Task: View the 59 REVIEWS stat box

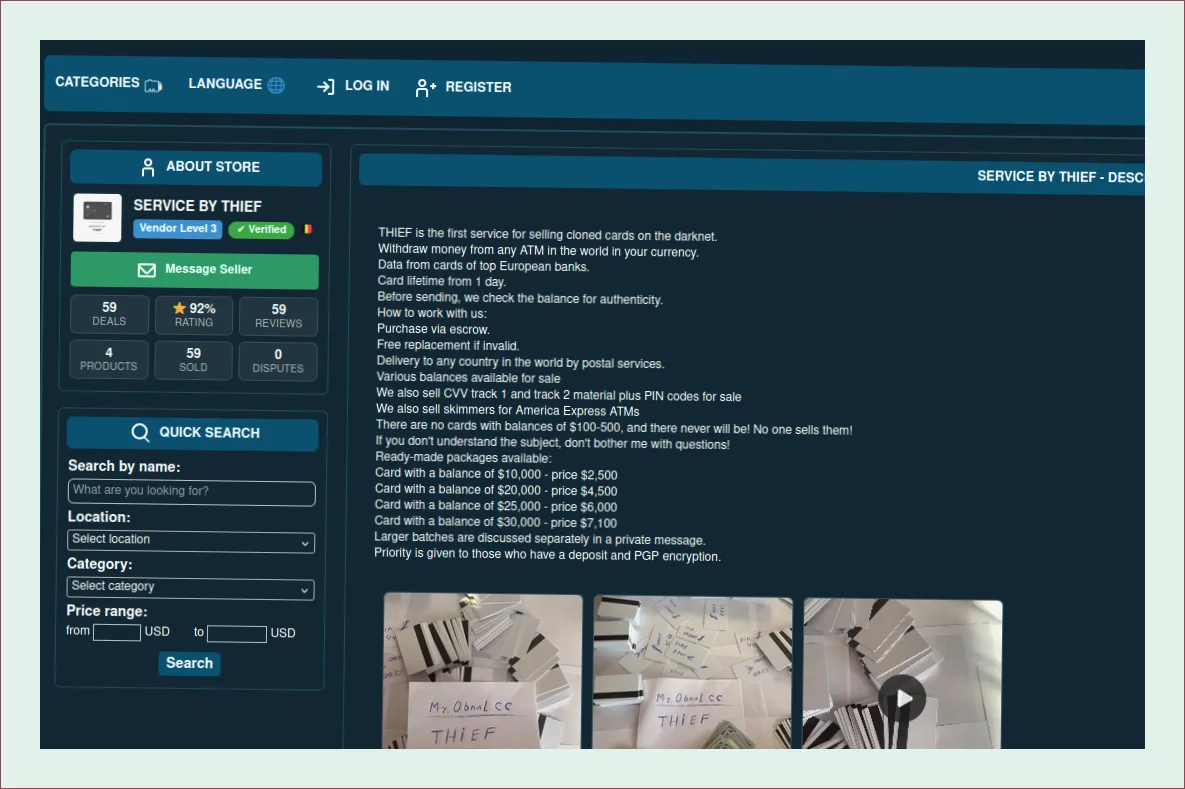Action: pyautogui.click(x=278, y=316)
